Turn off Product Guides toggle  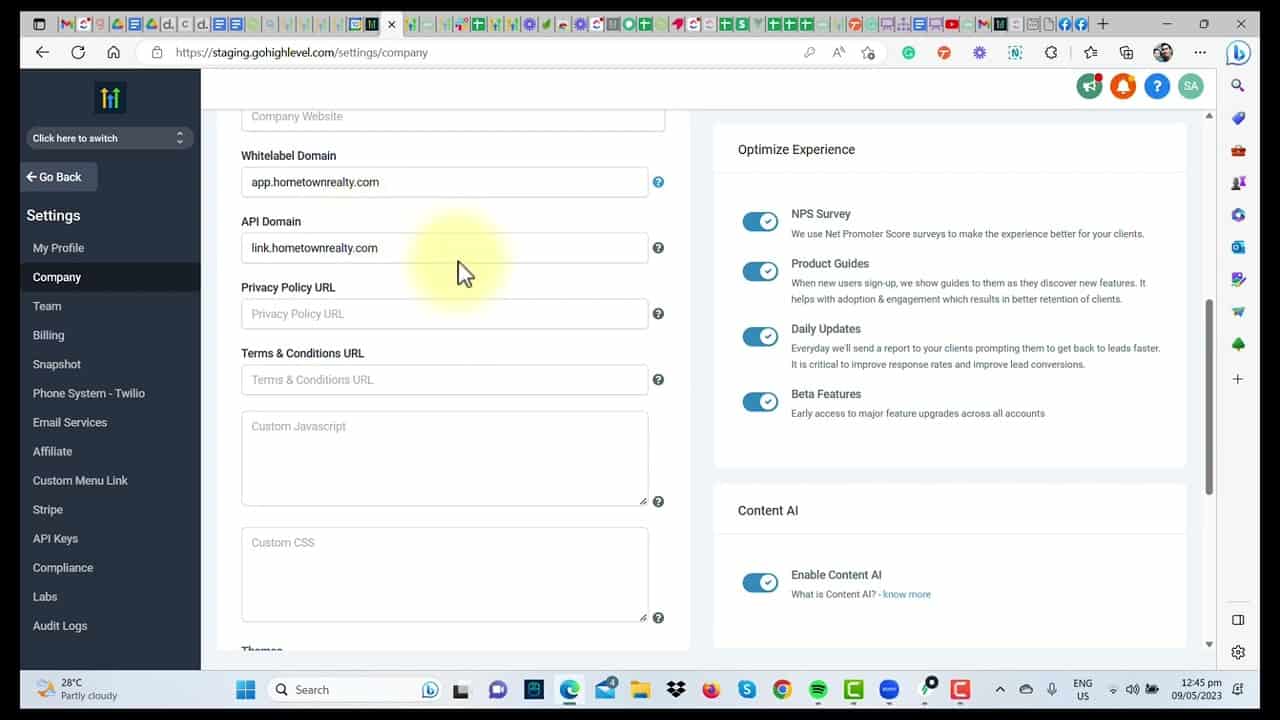point(760,272)
